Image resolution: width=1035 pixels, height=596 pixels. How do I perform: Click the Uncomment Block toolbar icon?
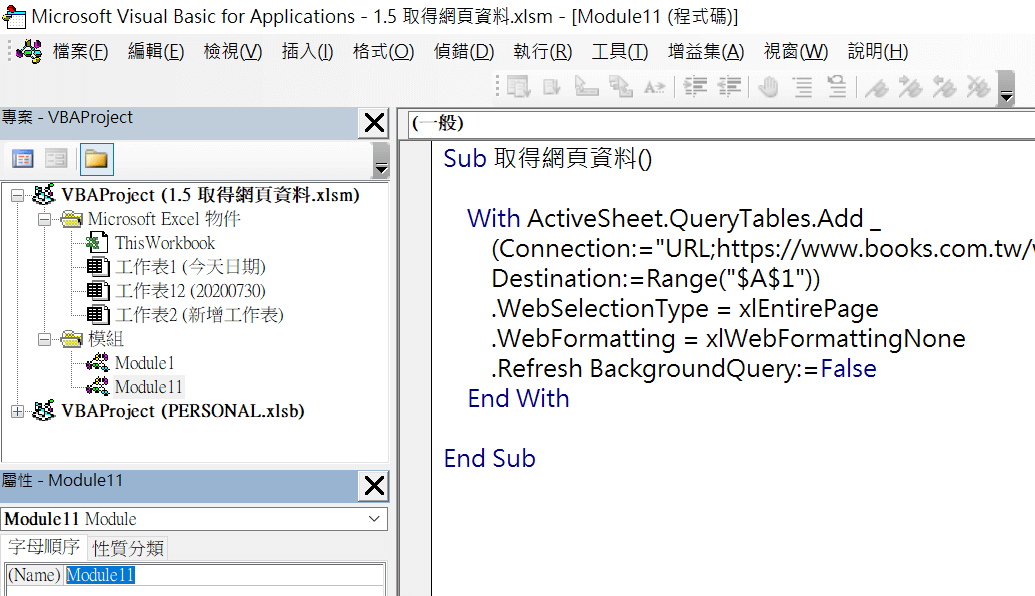[x=837, y=86]
